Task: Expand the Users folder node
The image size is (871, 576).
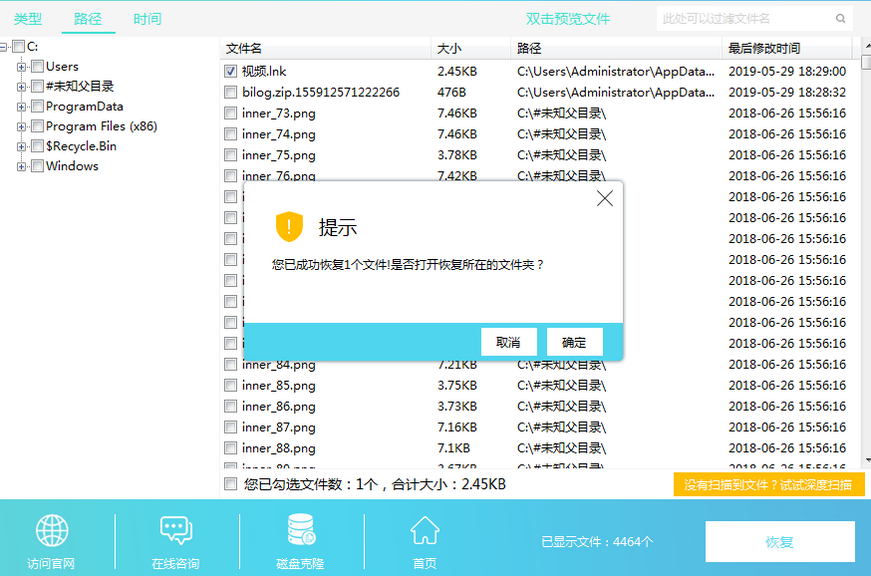Action: tap(22, 66)
